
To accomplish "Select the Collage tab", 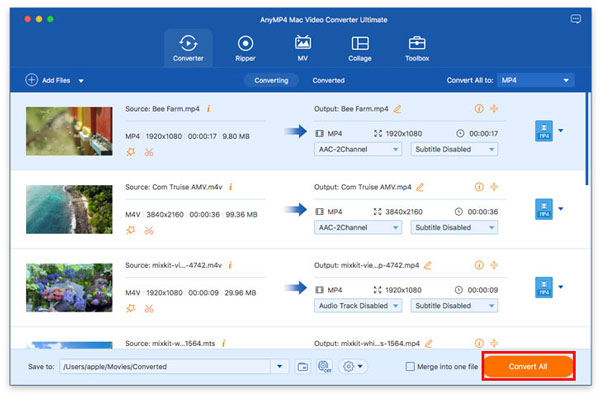I will 360,49.
